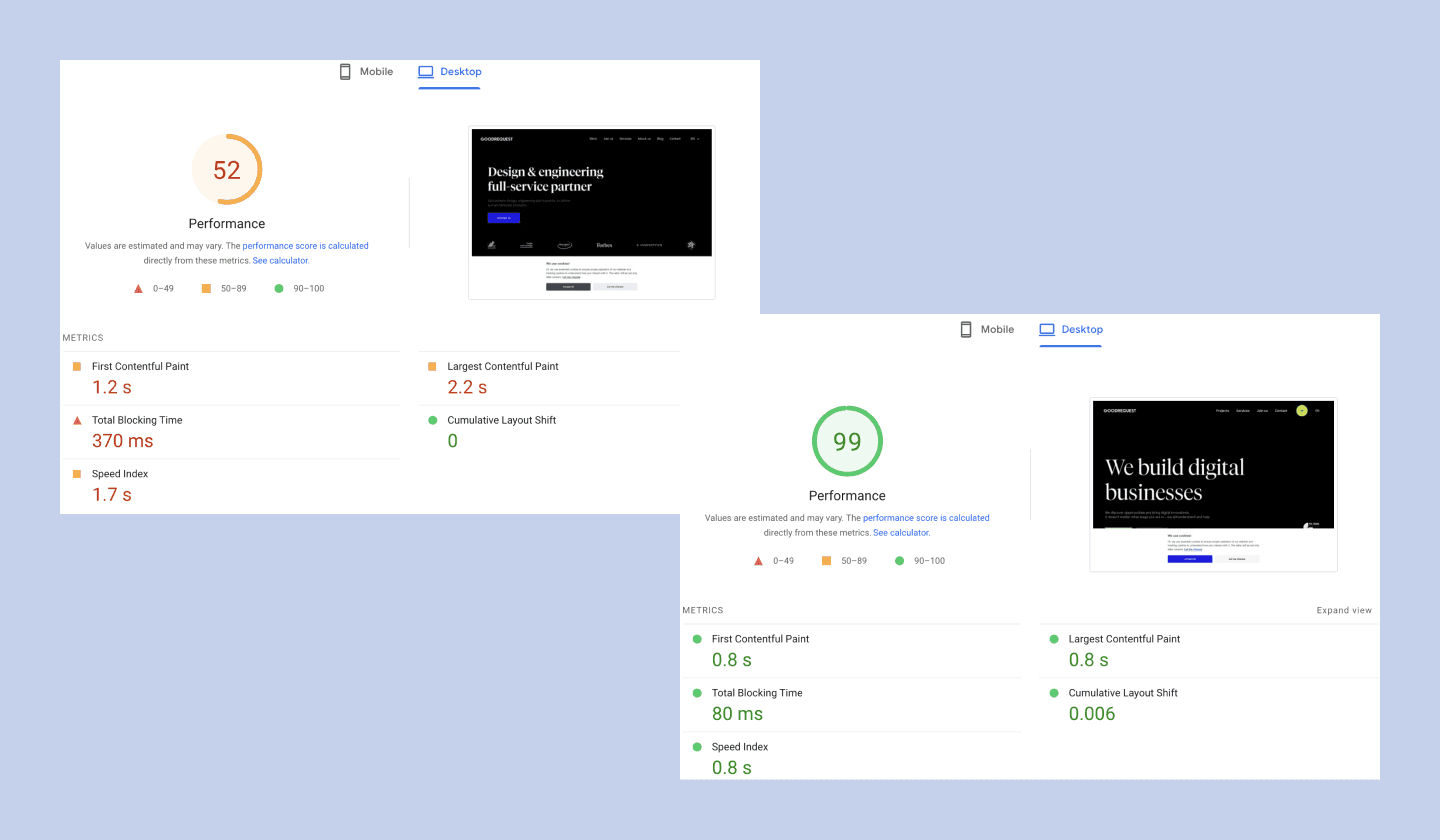The width and height of the screenshot is (1440, 840).
Task: Click the green circle beside Cumulative Layout Shift 0.006
Action: pyautogui.click(x=1053, y=693)
